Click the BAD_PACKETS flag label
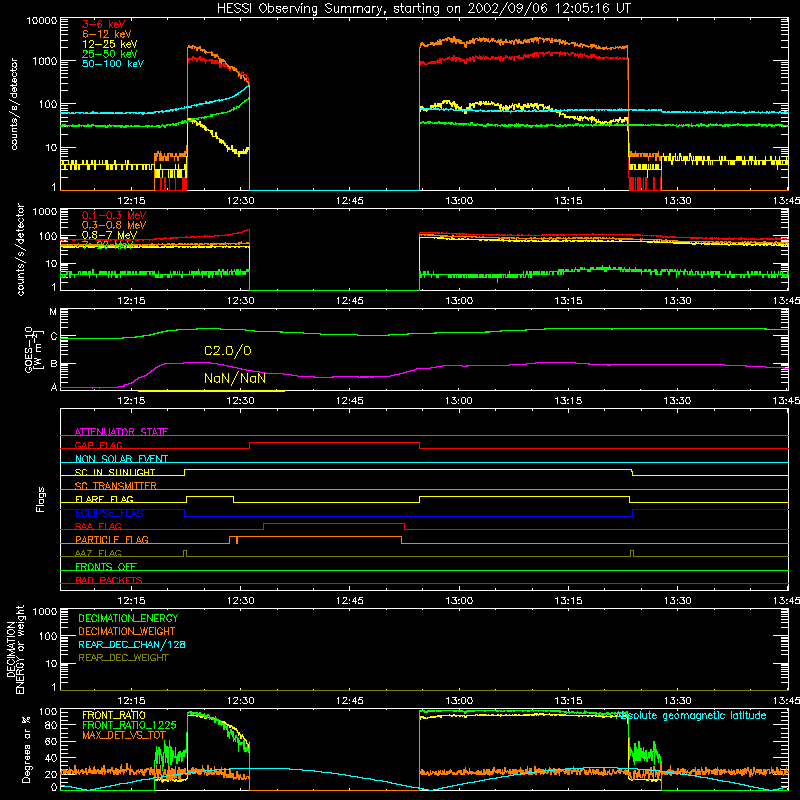 tap(109, 580)
